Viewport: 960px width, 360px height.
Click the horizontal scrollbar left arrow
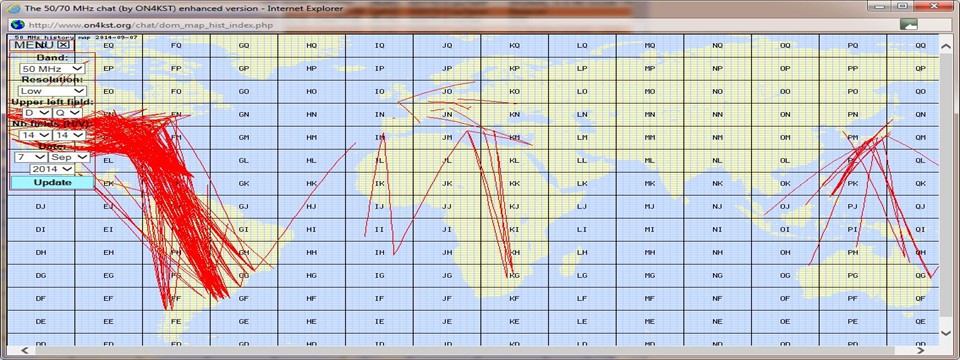(24, 351)
